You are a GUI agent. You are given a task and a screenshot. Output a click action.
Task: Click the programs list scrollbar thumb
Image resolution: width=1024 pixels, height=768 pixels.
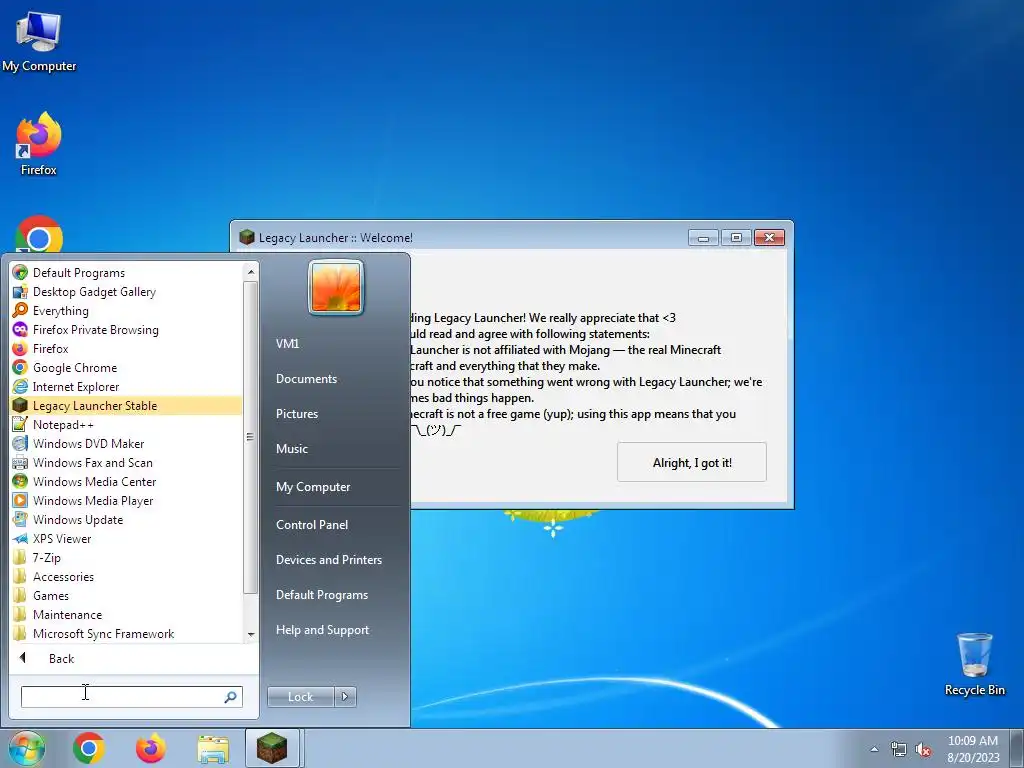click(x=251, y=436)
